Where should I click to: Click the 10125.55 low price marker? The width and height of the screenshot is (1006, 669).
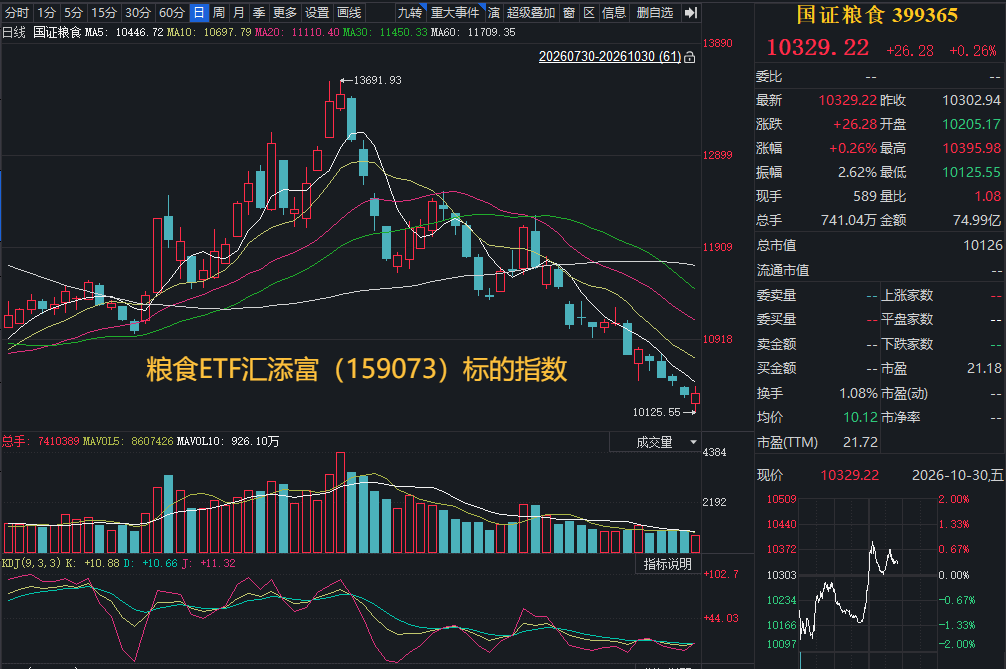point(656,412)
